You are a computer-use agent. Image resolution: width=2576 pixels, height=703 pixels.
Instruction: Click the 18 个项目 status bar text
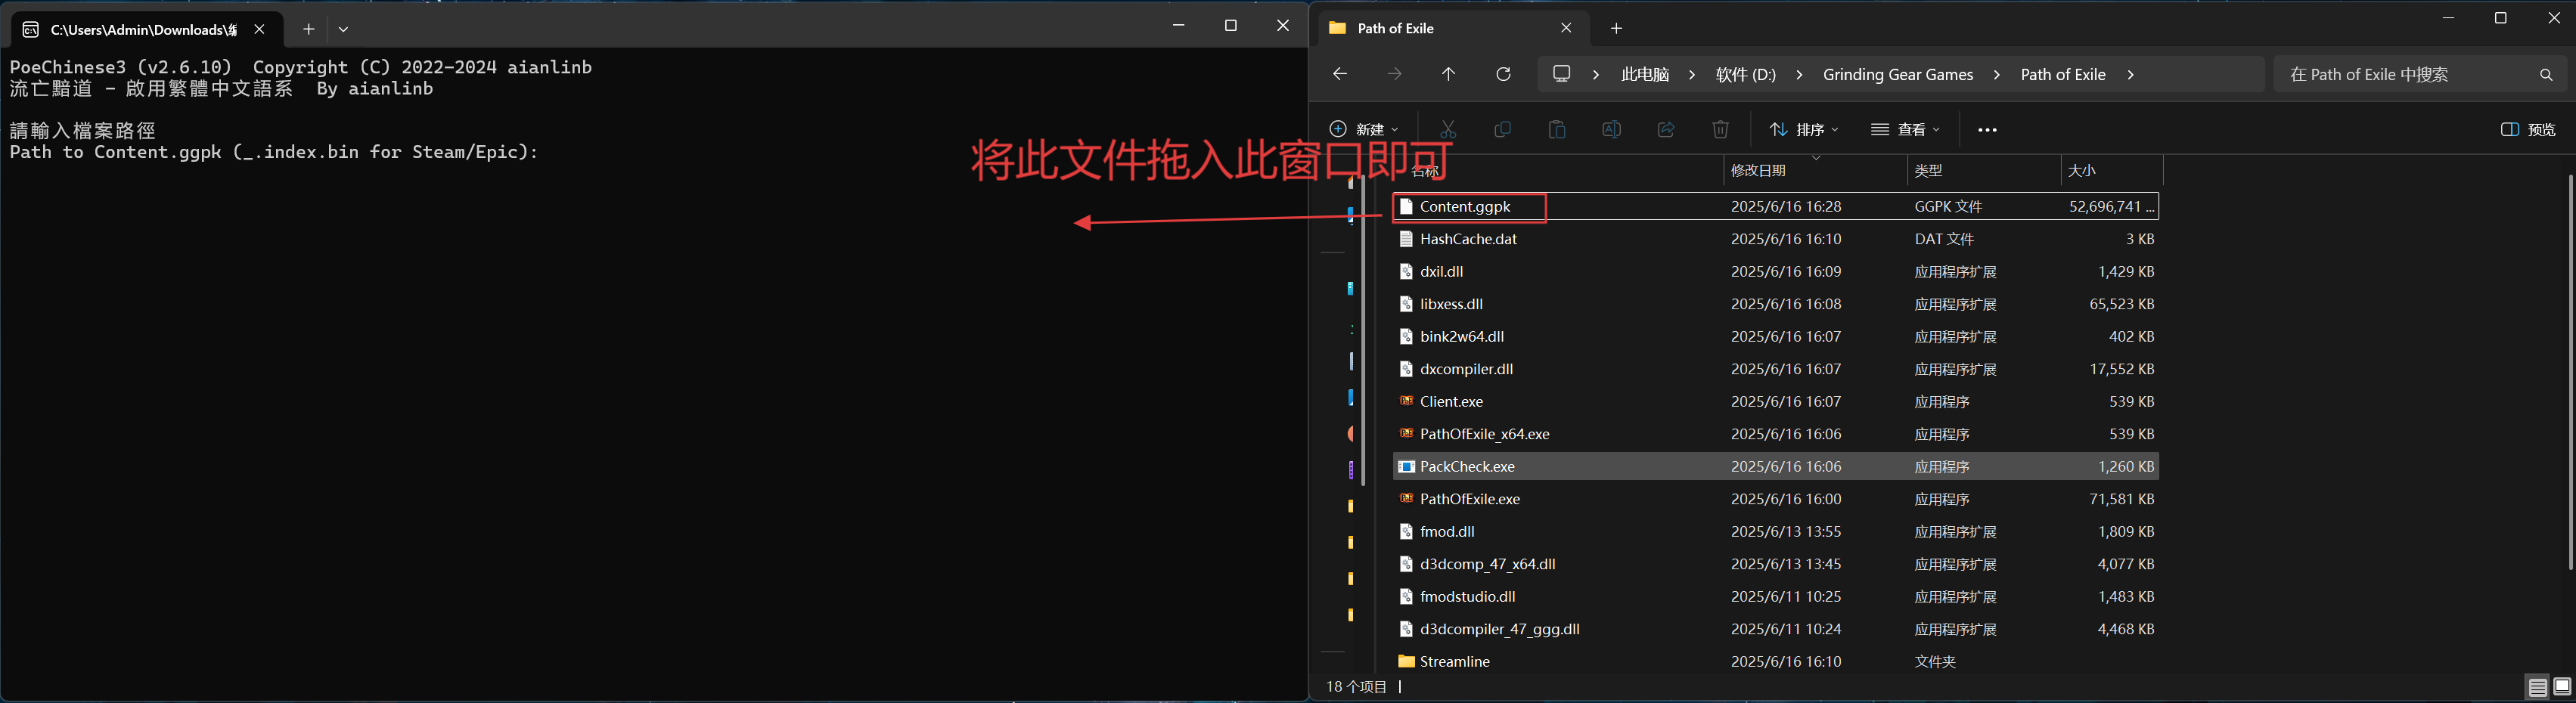[1356, 687]
